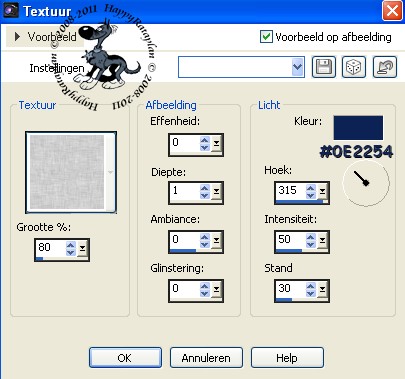Decrease Hoek with down arrow
Image resolution: width=405 pixels, height=379 pixels.
pyautogui.click(x=311, y=196)
